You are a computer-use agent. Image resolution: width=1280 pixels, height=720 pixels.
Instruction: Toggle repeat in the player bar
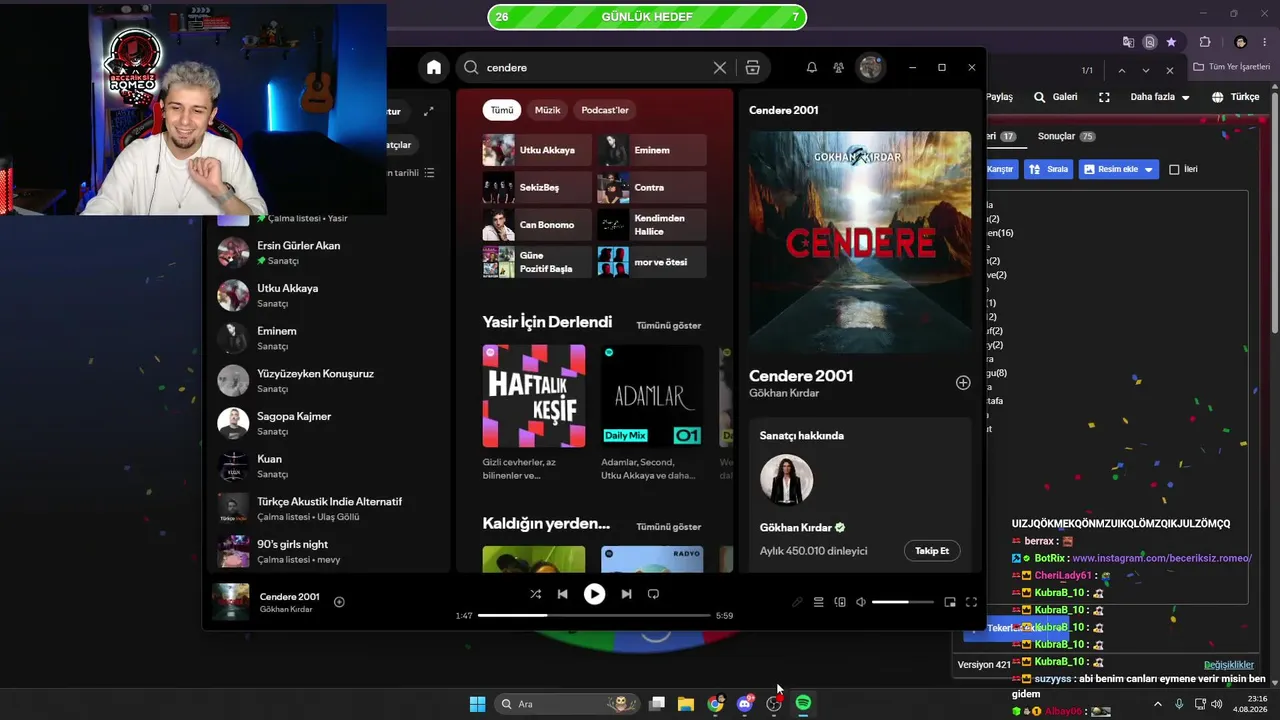pyautogui.click(x=653, y=594)
